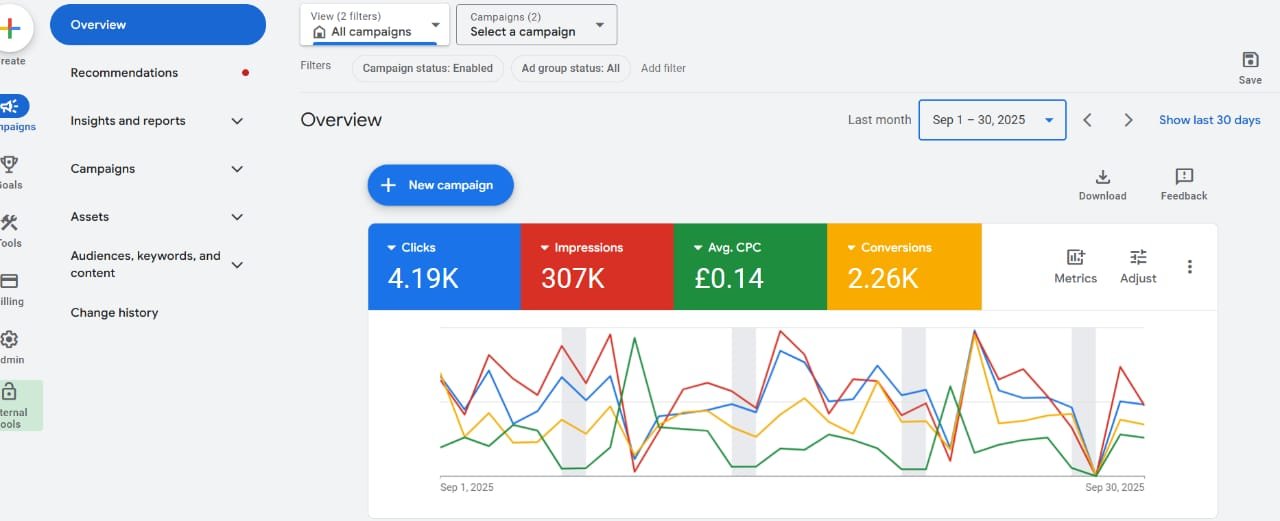Click the New campaign button
This screenshot has height=521, width=1280.
click(440, 185)
